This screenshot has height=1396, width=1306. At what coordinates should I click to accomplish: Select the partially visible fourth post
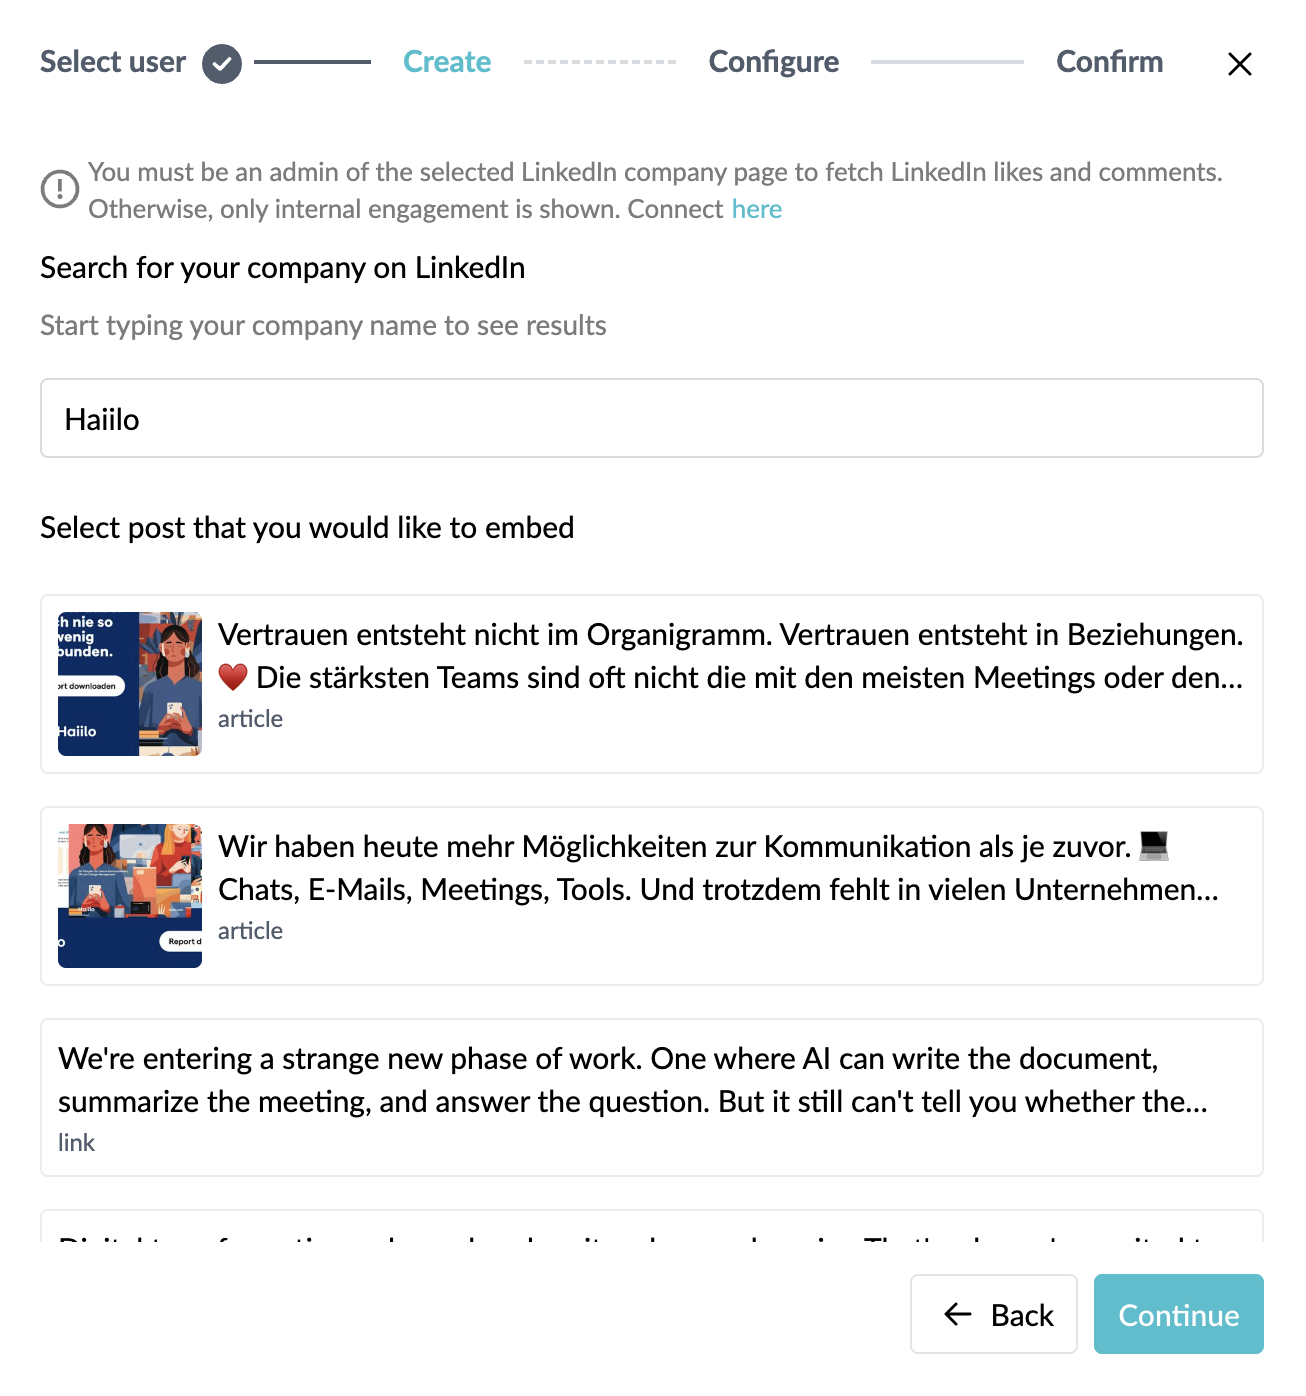[x=652, y=1227]
